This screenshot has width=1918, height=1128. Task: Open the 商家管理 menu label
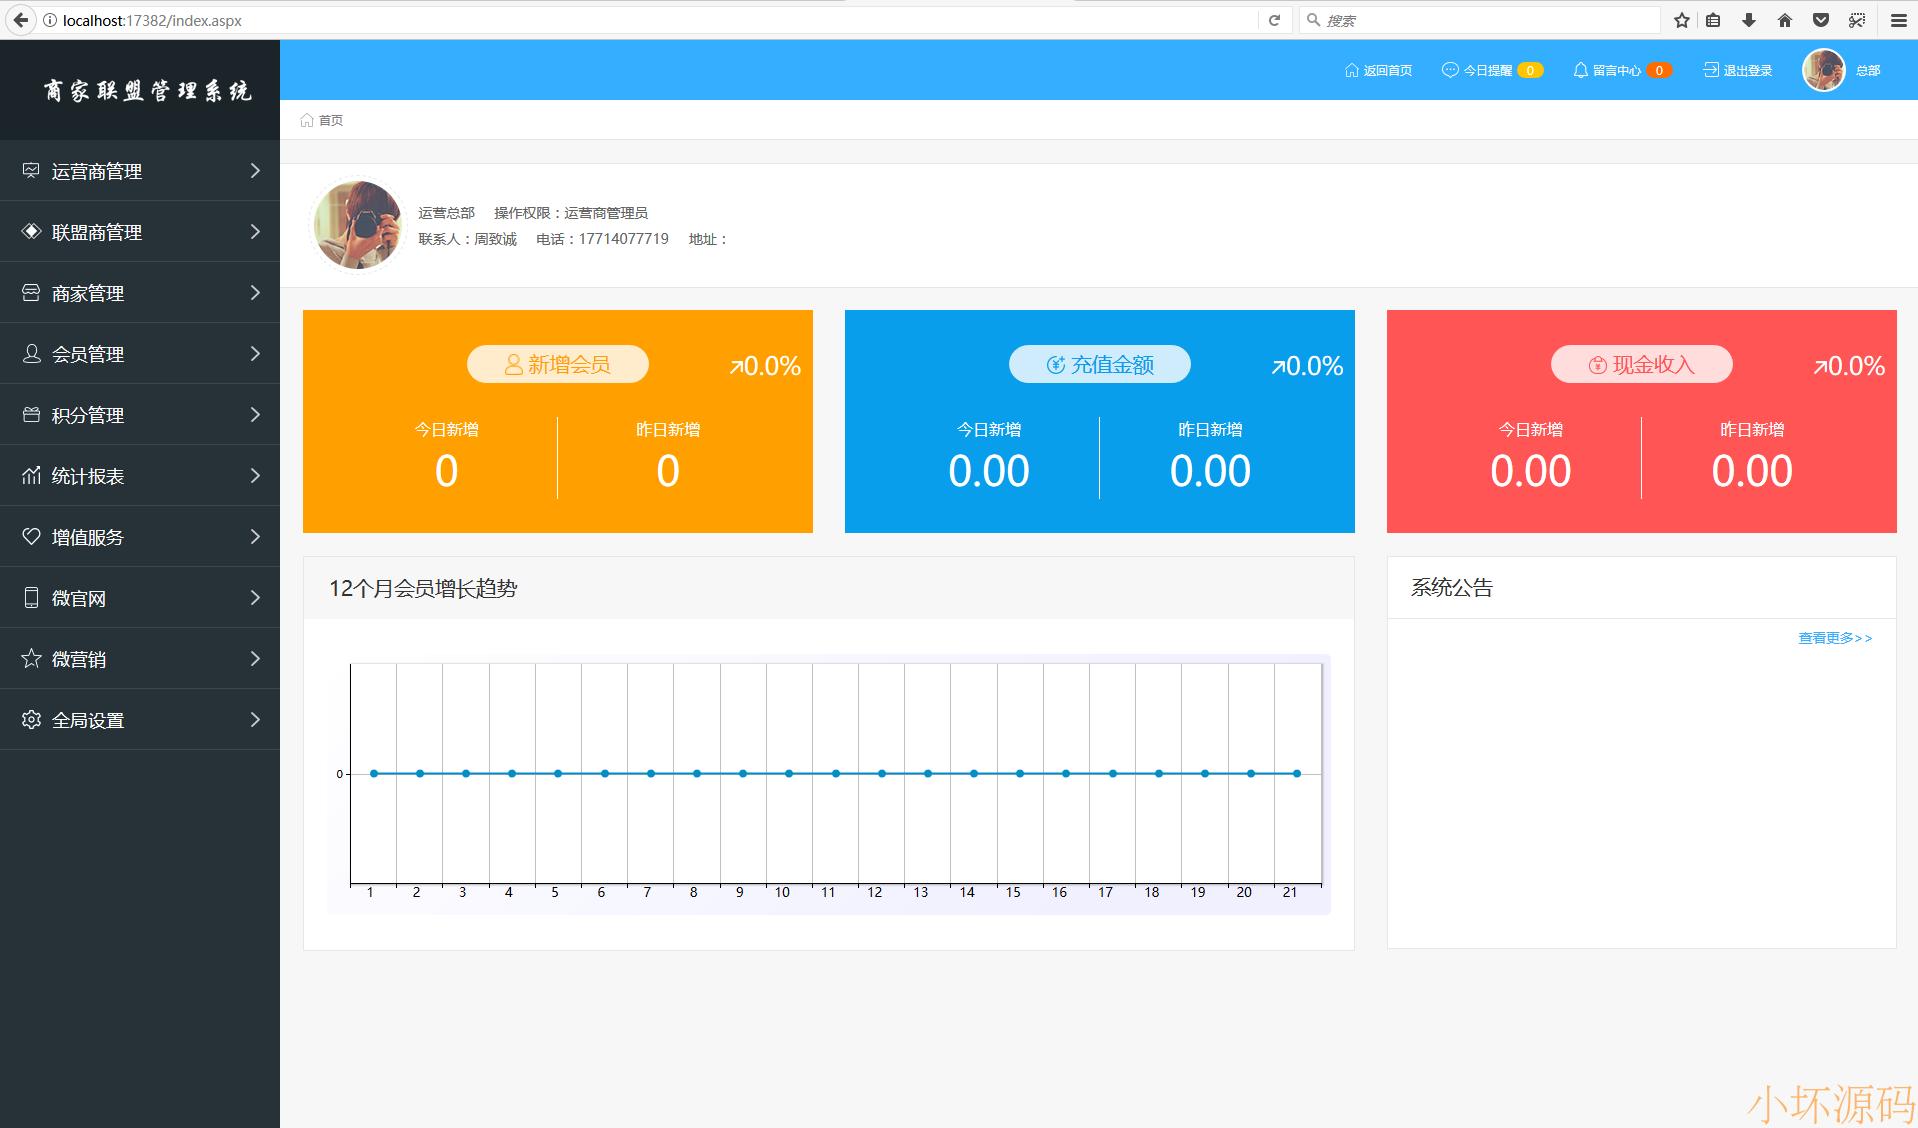88,294
